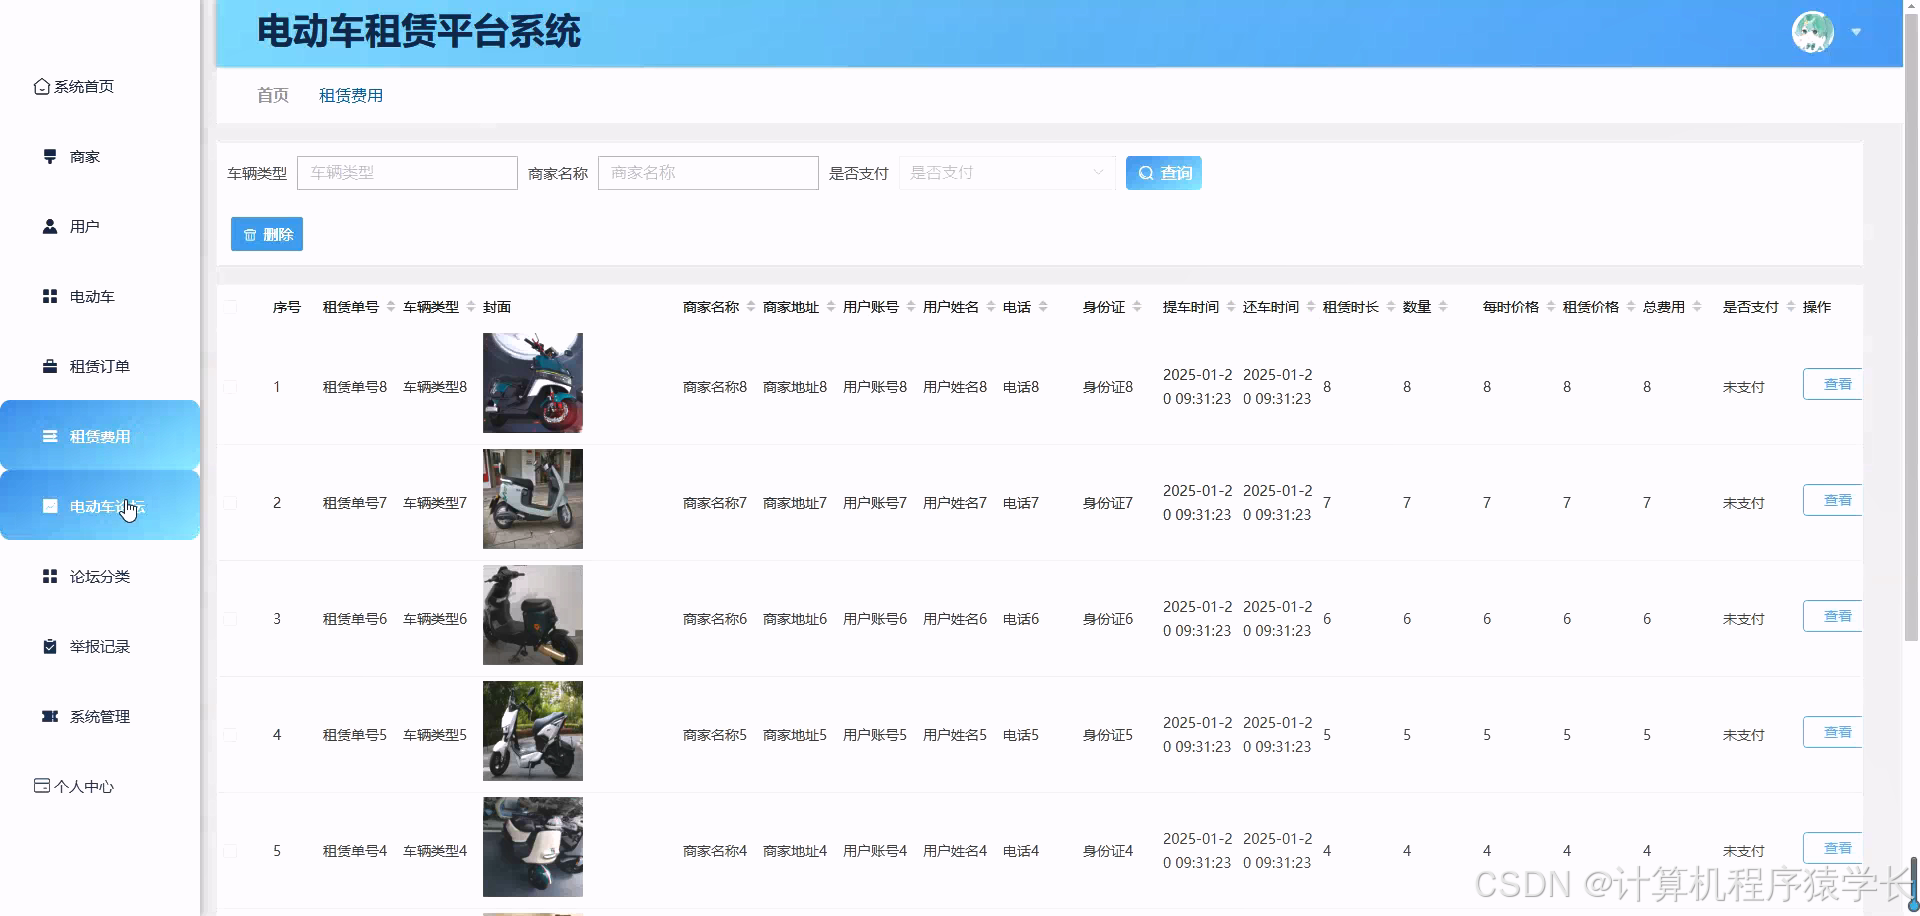
Task: Select the 租赁订单 rental orders icon
Action: pos(49,366)
